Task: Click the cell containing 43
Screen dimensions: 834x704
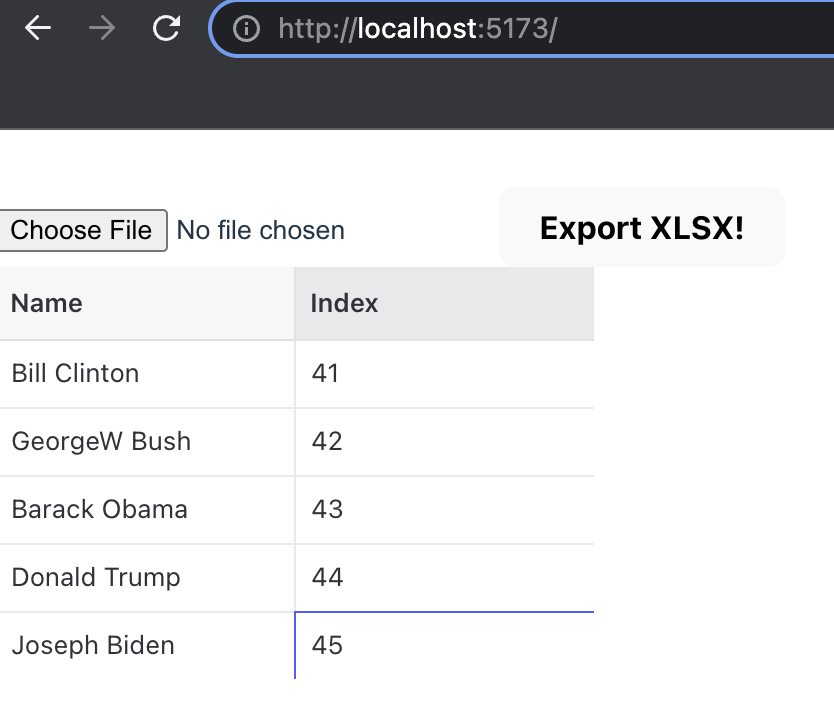Action: coord(444,510)
